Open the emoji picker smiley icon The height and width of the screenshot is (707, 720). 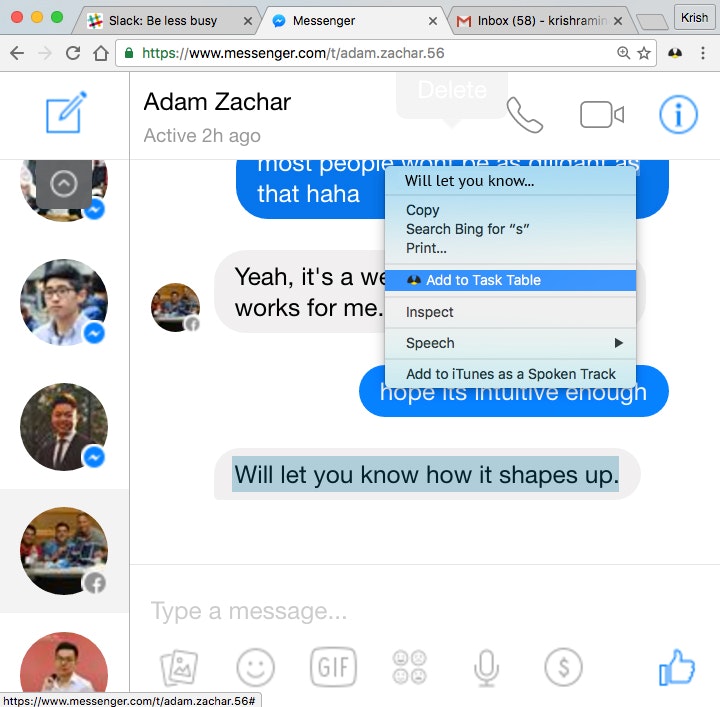[x=255, y=667]
